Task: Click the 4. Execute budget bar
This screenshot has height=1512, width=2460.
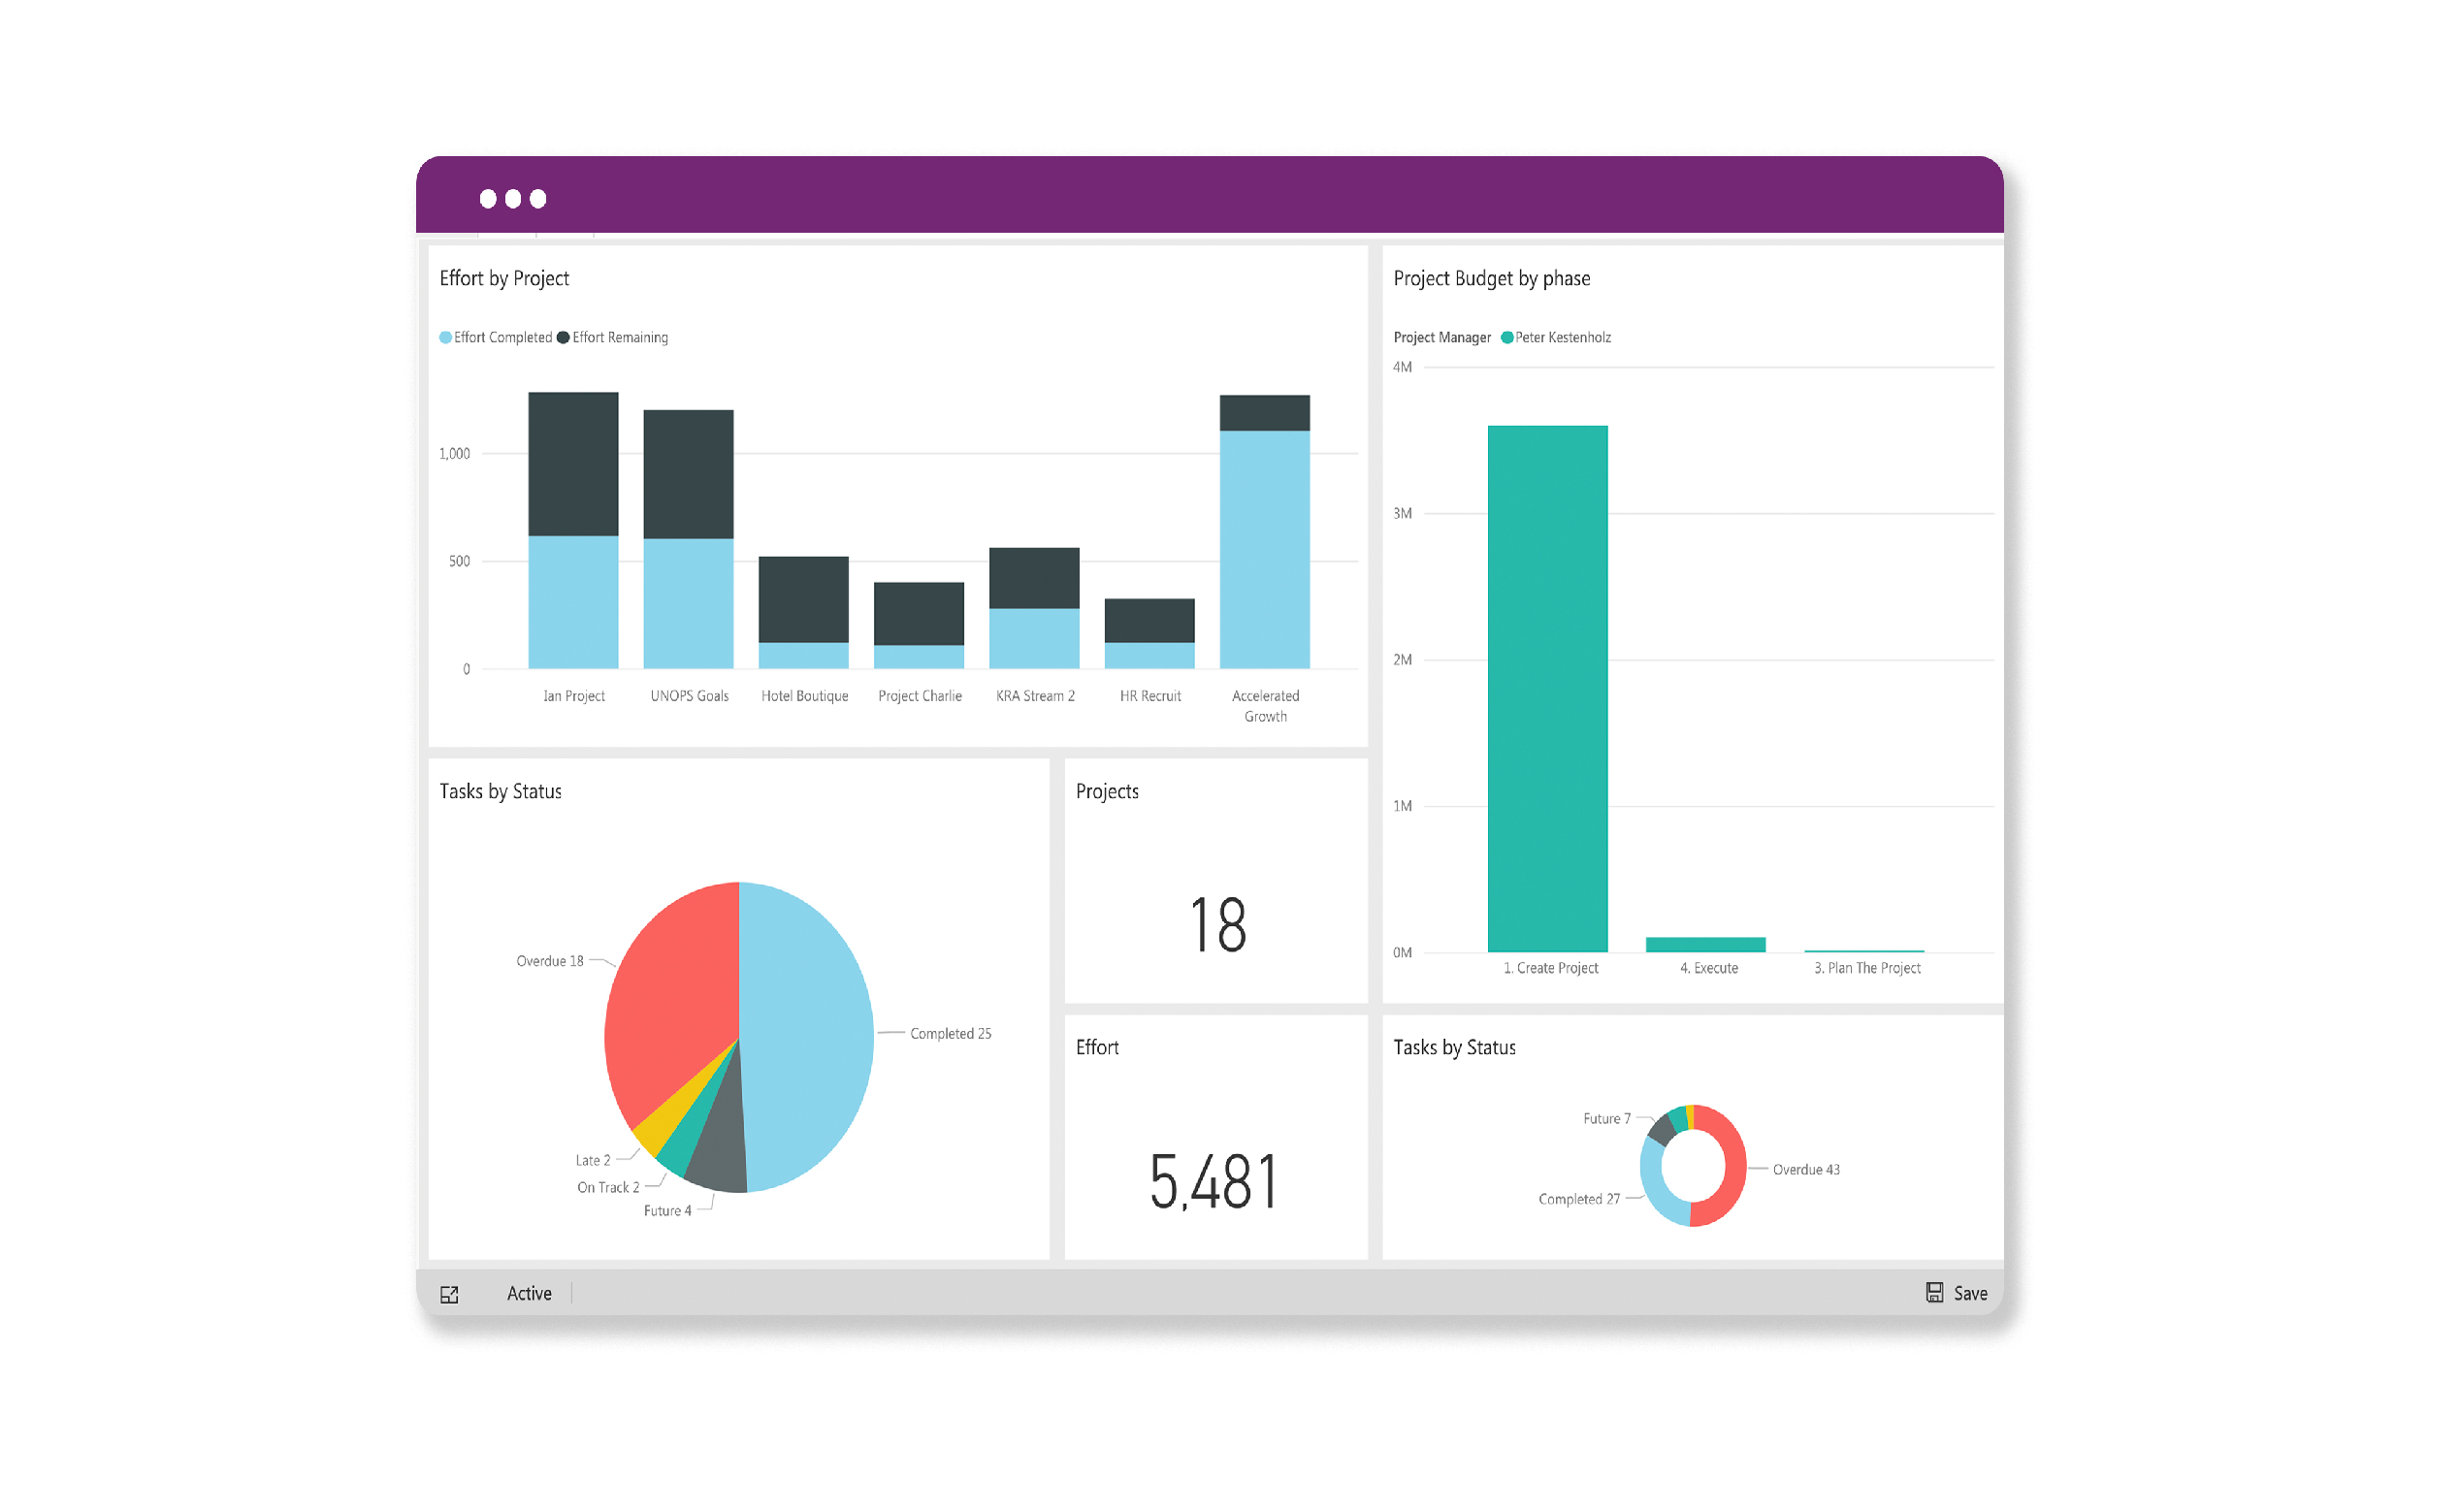Action: 1705,944
